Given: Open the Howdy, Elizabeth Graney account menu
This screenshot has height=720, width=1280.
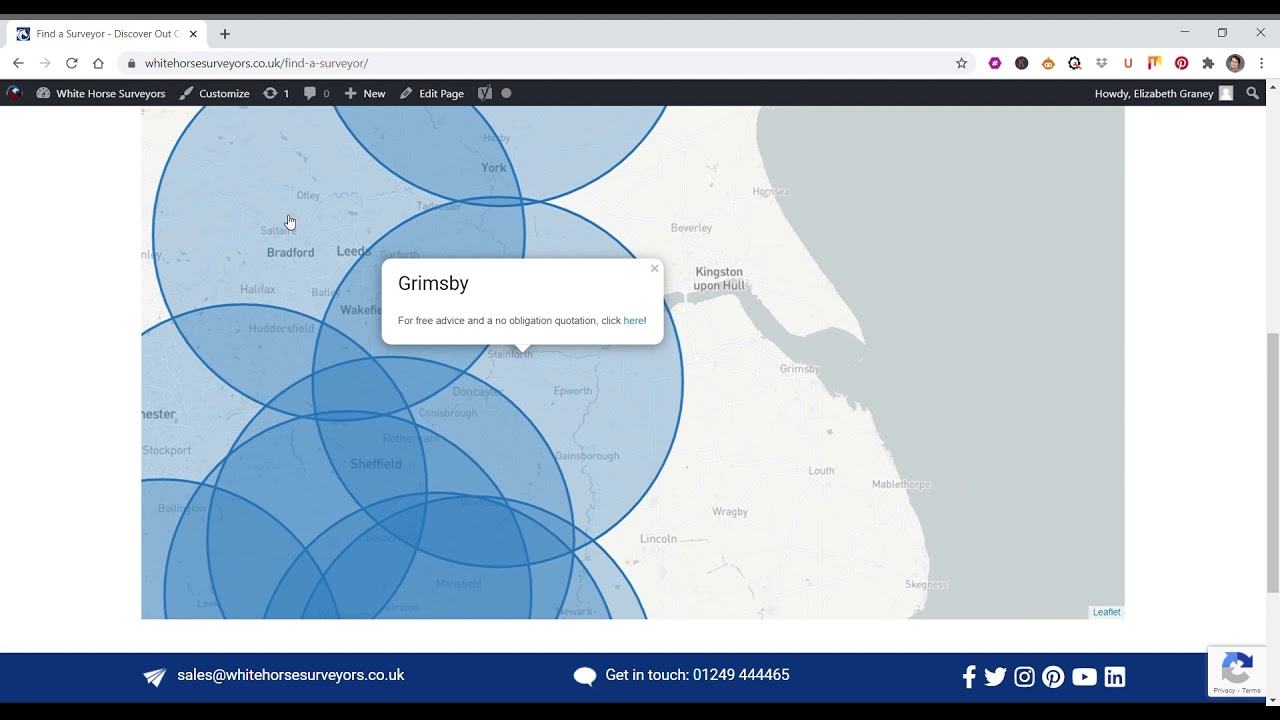Looking at the screenshot, I should click(1164, 93).
